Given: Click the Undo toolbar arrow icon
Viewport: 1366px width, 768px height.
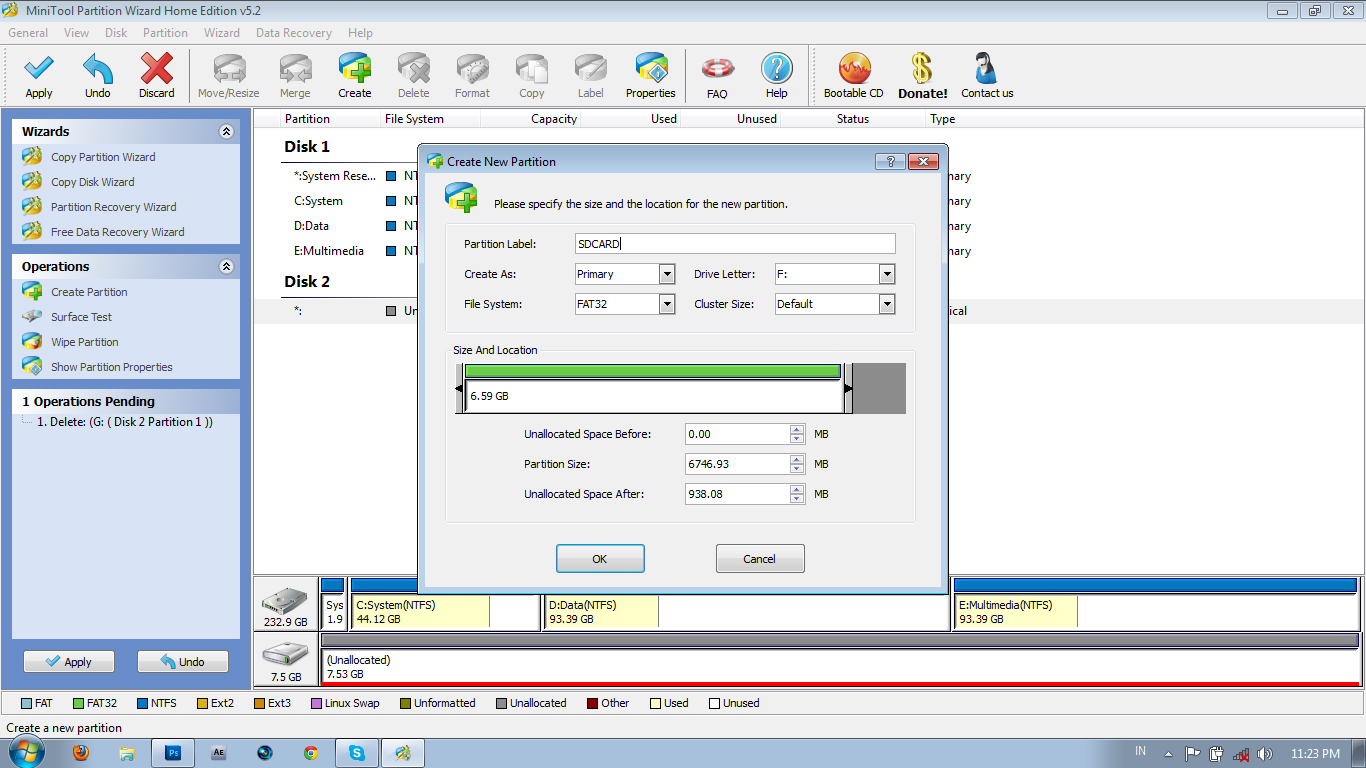Looking at the screenshot, I should pos(98,69).
